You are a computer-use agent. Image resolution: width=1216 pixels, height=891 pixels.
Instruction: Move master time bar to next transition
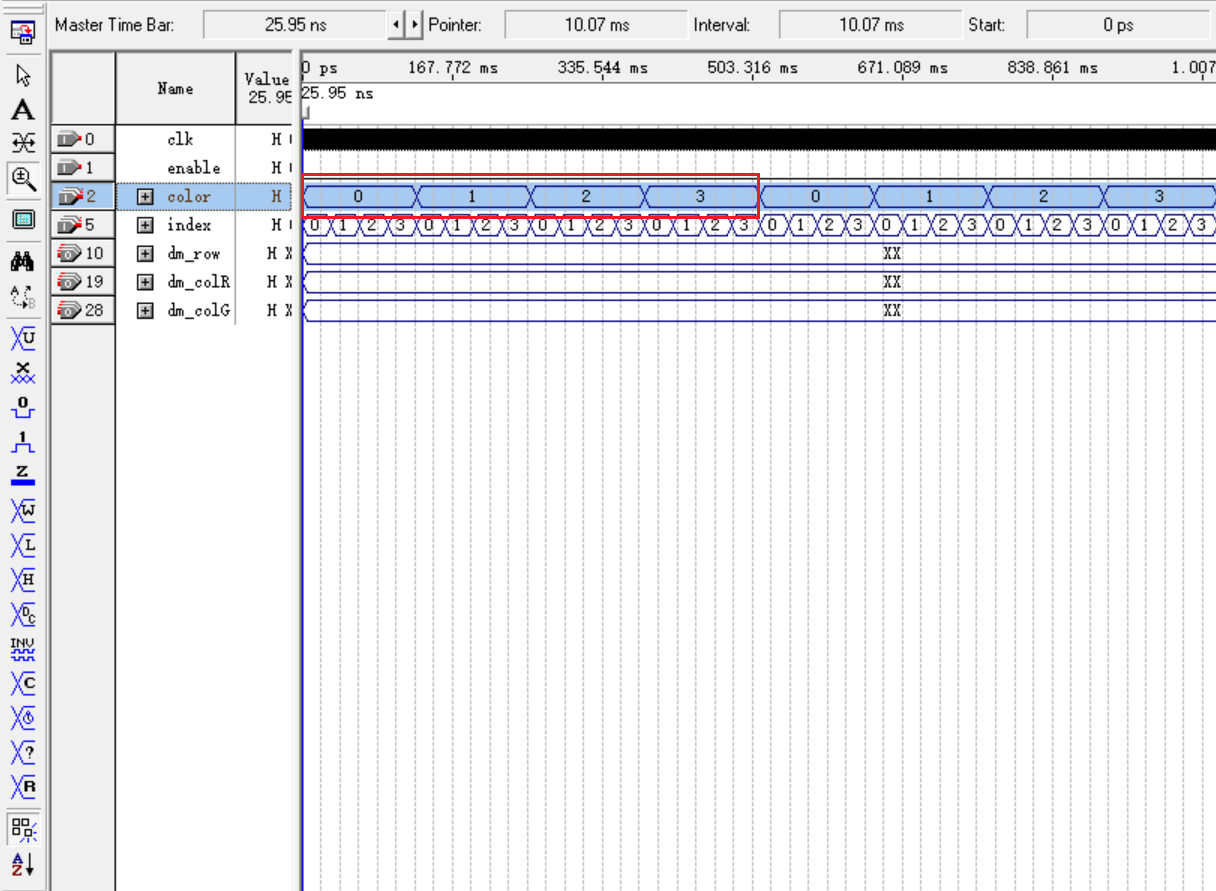click(x=415, y=24)
